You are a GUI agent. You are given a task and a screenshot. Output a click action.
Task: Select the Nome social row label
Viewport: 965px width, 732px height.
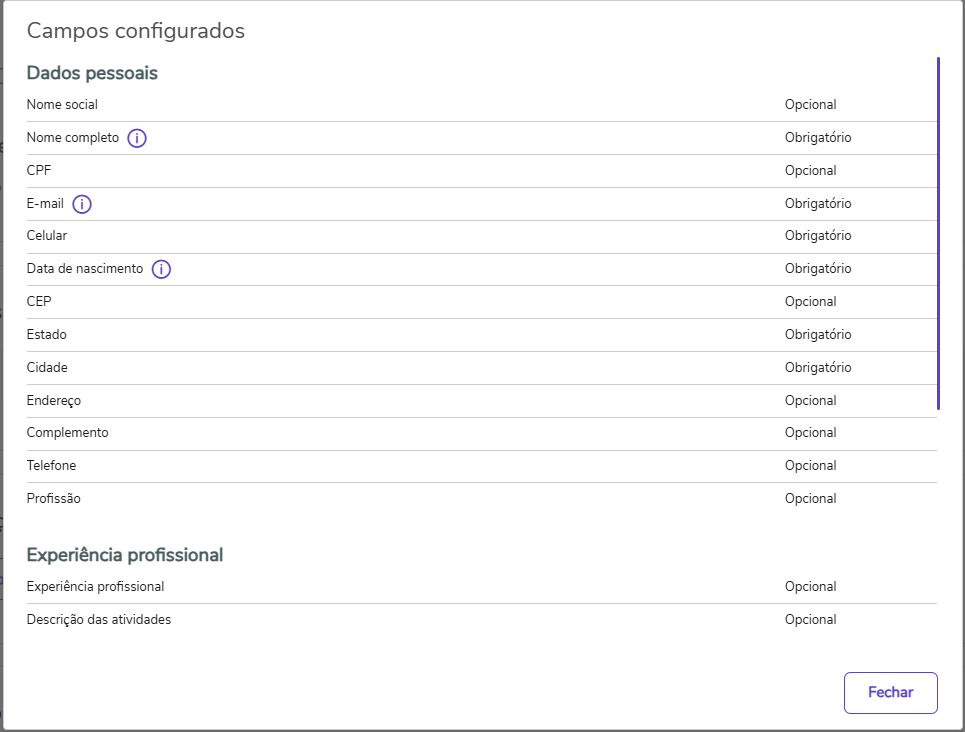coord(62,105)
